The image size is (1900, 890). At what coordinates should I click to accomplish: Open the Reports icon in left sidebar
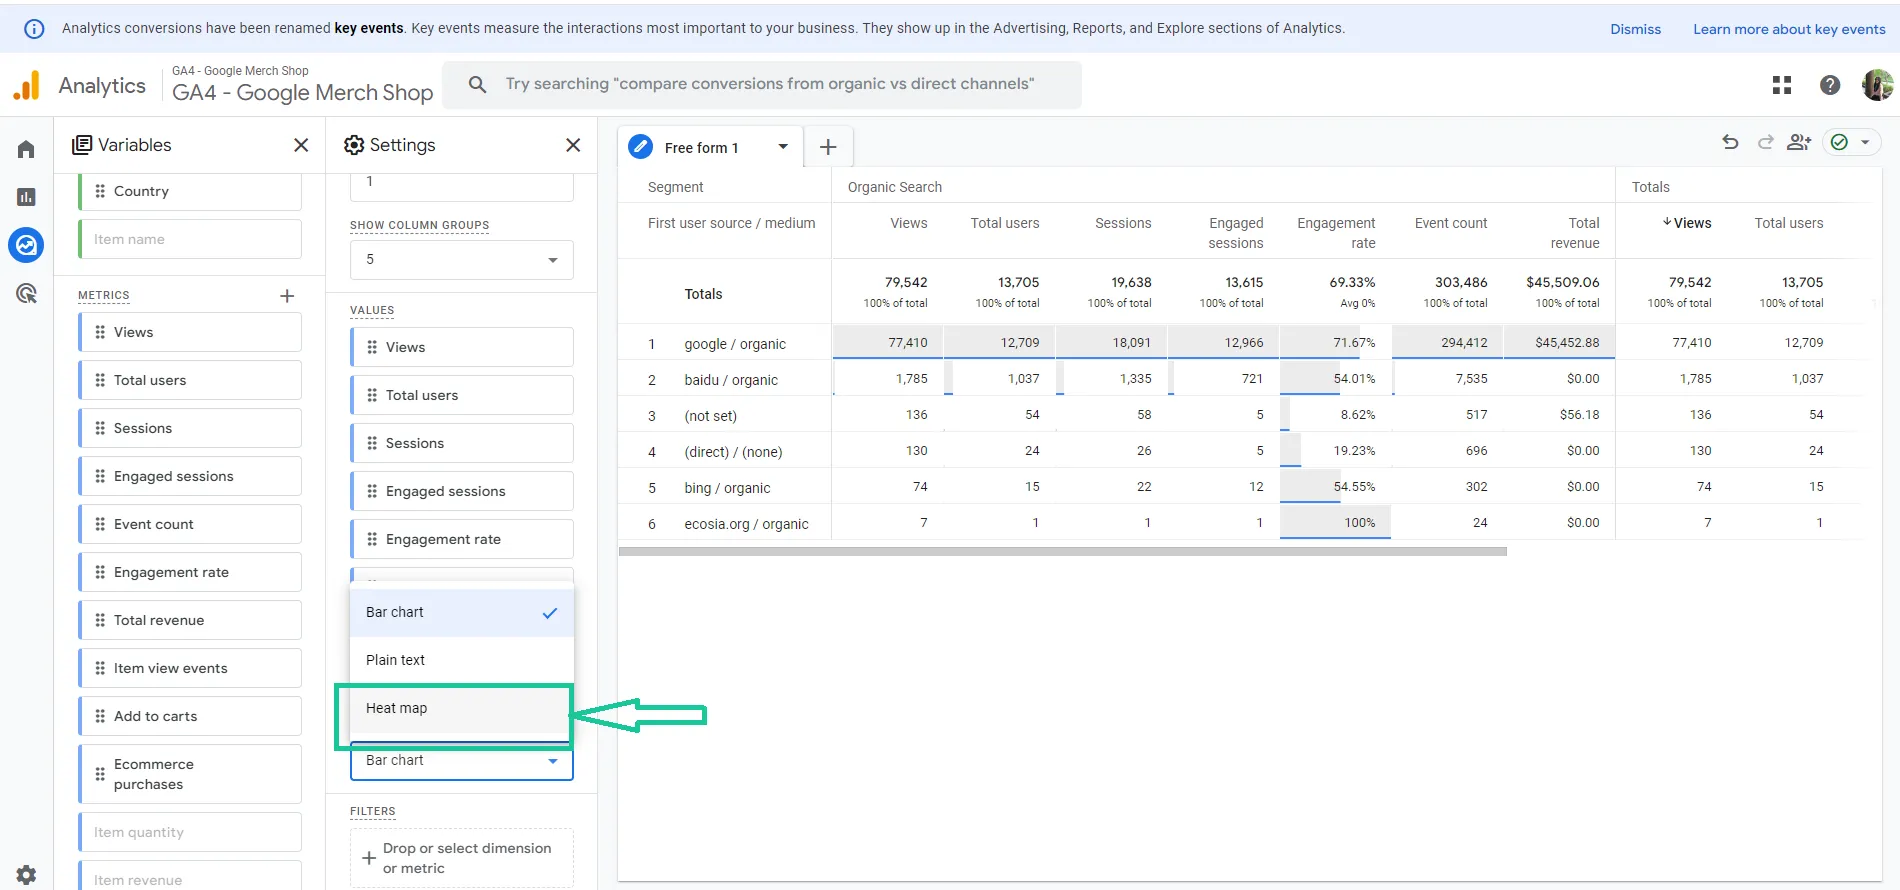26,197
